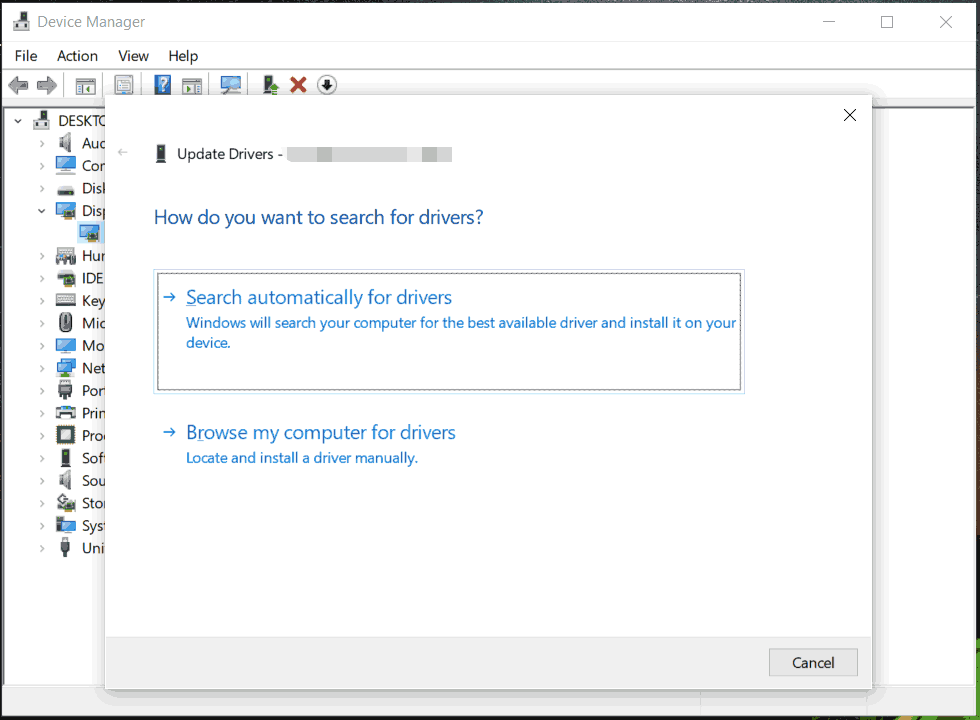Click the 'Locate and install a driver manually.' text
This screenshot has width=980, height=720.
tap(302, 458)
